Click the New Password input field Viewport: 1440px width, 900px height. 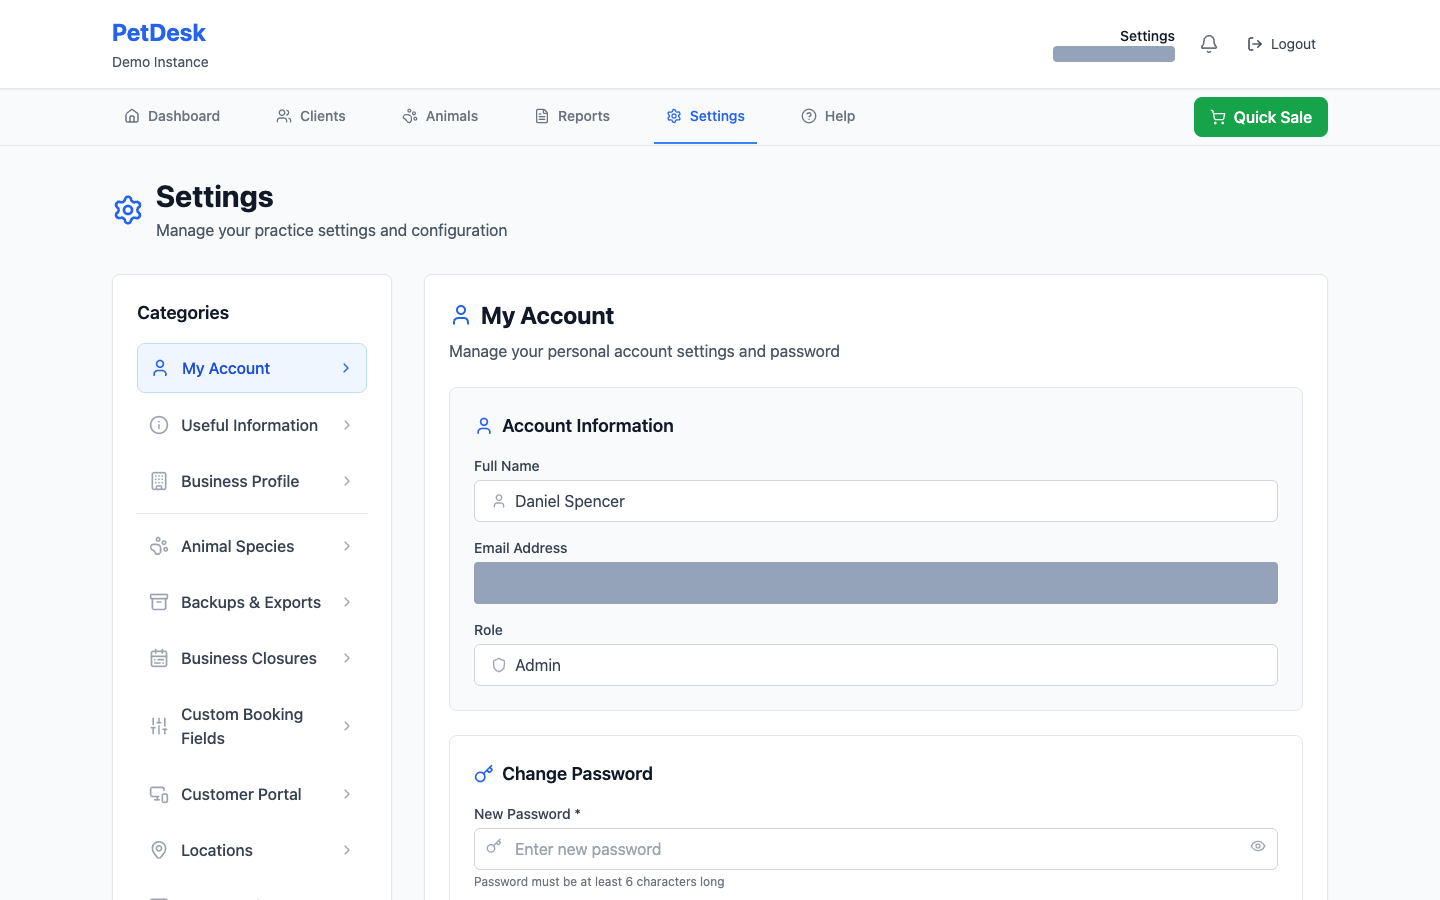(x=876, y=849)
